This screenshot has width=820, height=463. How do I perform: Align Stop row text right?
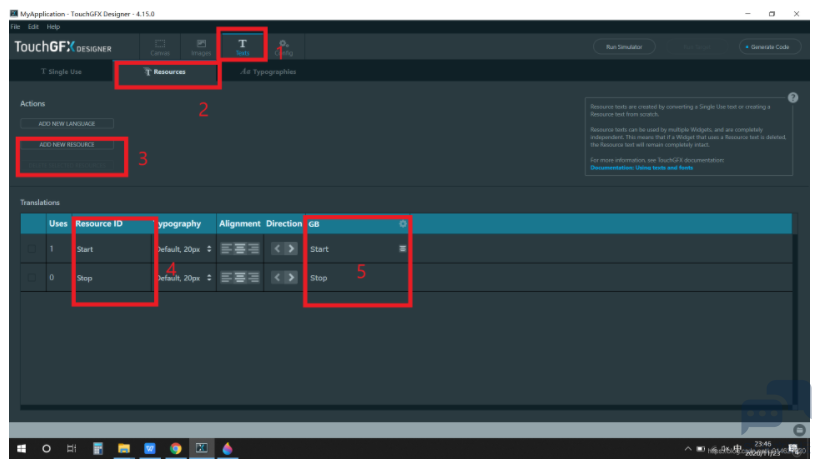pyautogui.click(x=253, y=277)
